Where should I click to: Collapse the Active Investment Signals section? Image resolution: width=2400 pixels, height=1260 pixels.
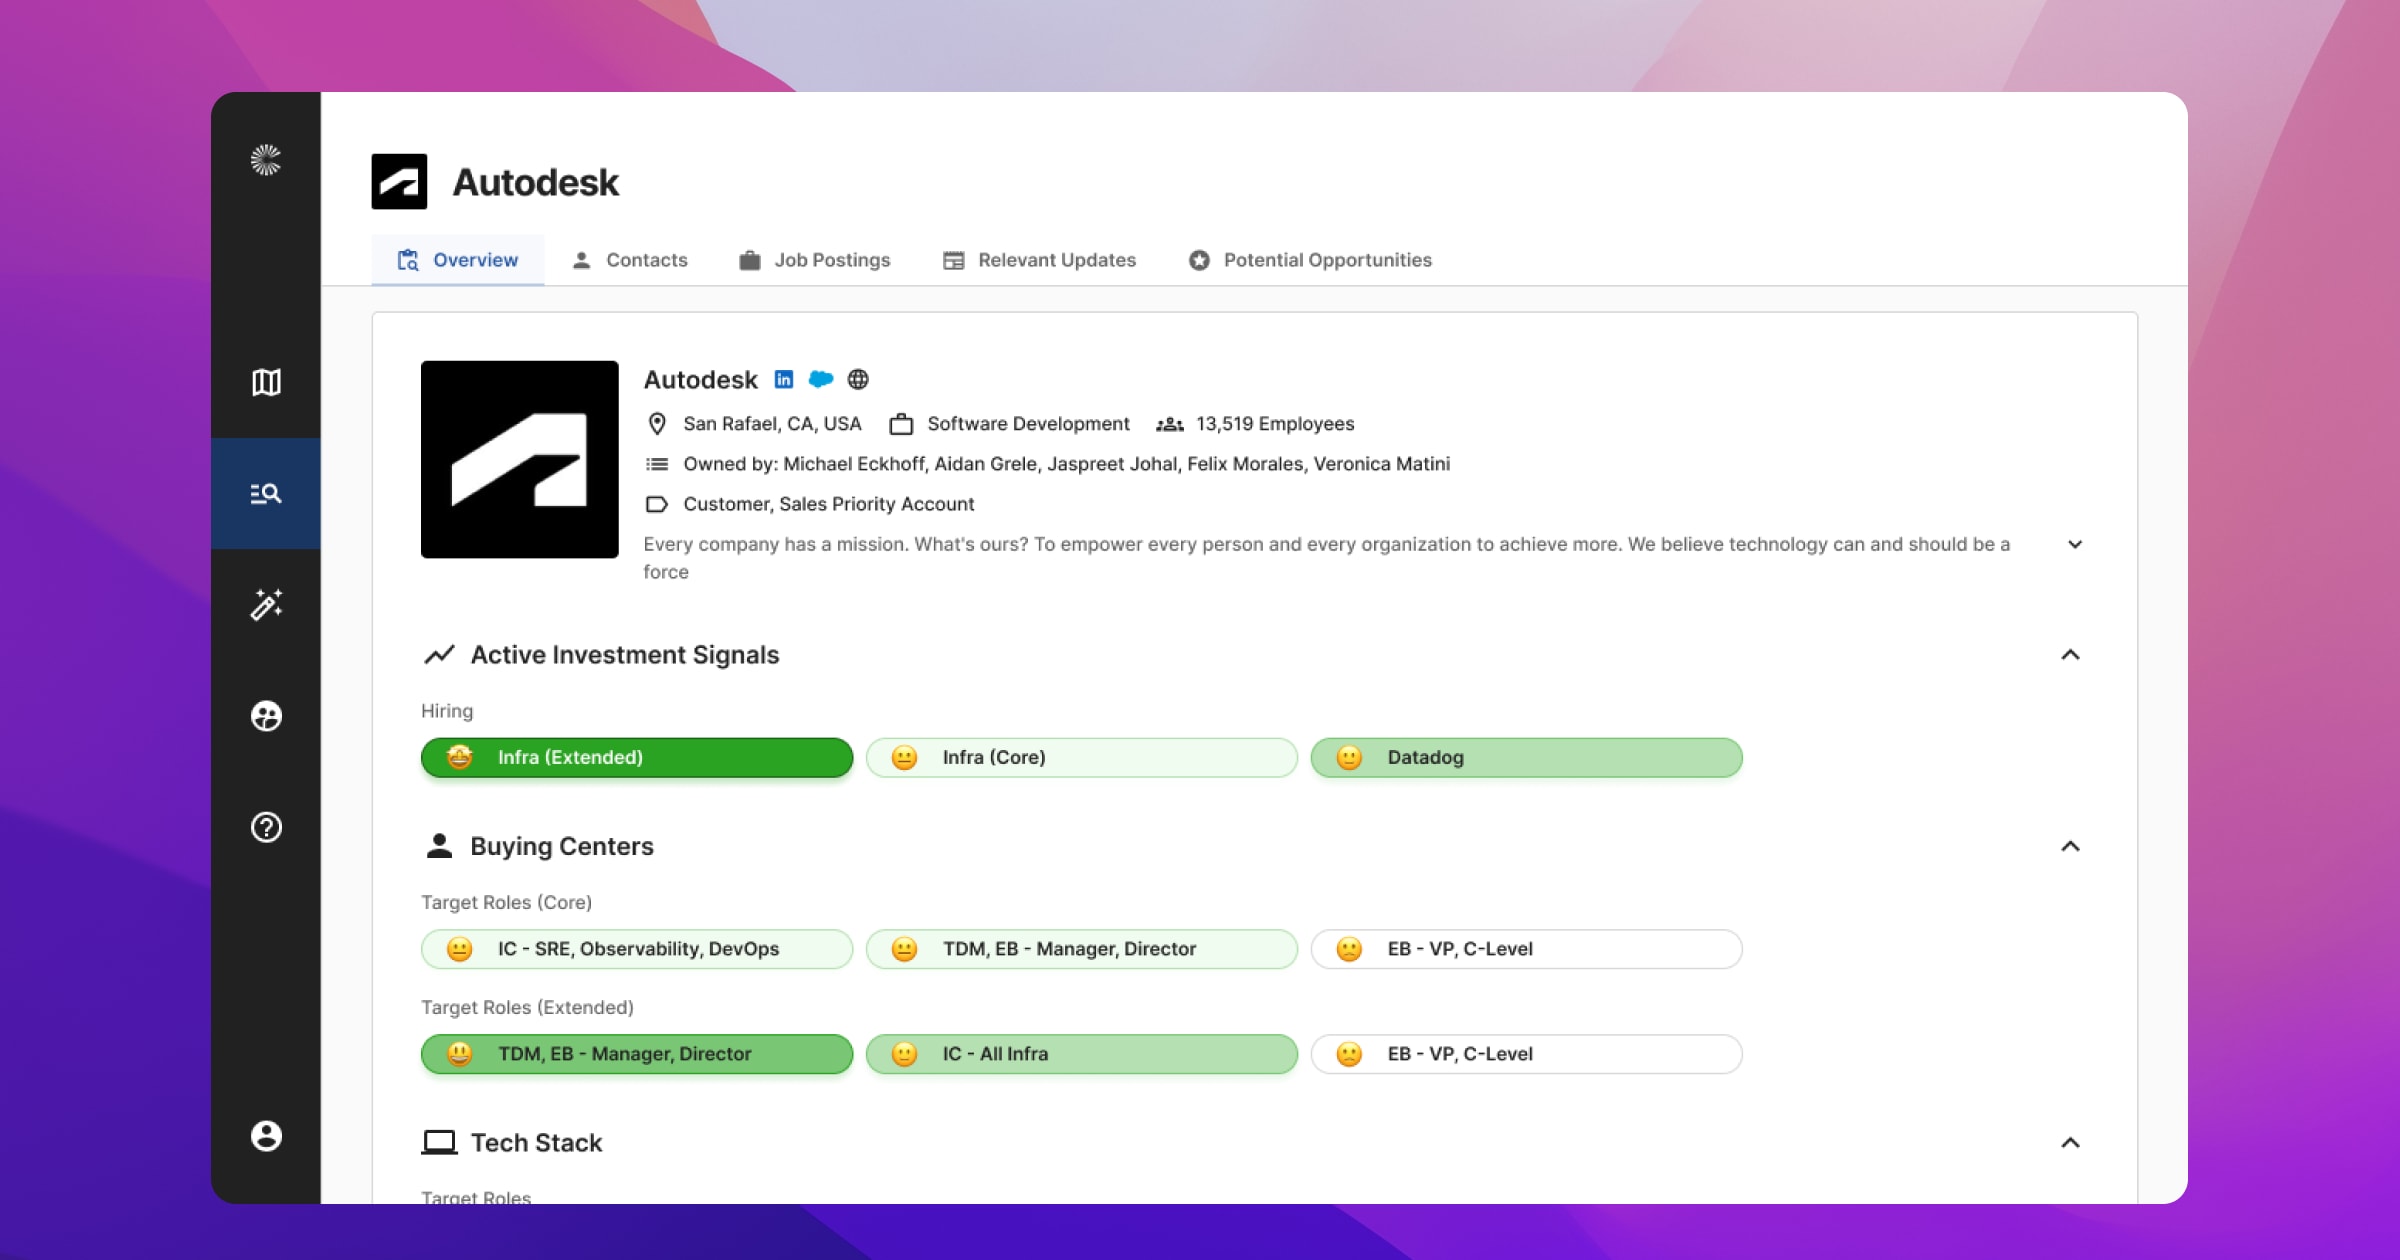click(2070, 655)
